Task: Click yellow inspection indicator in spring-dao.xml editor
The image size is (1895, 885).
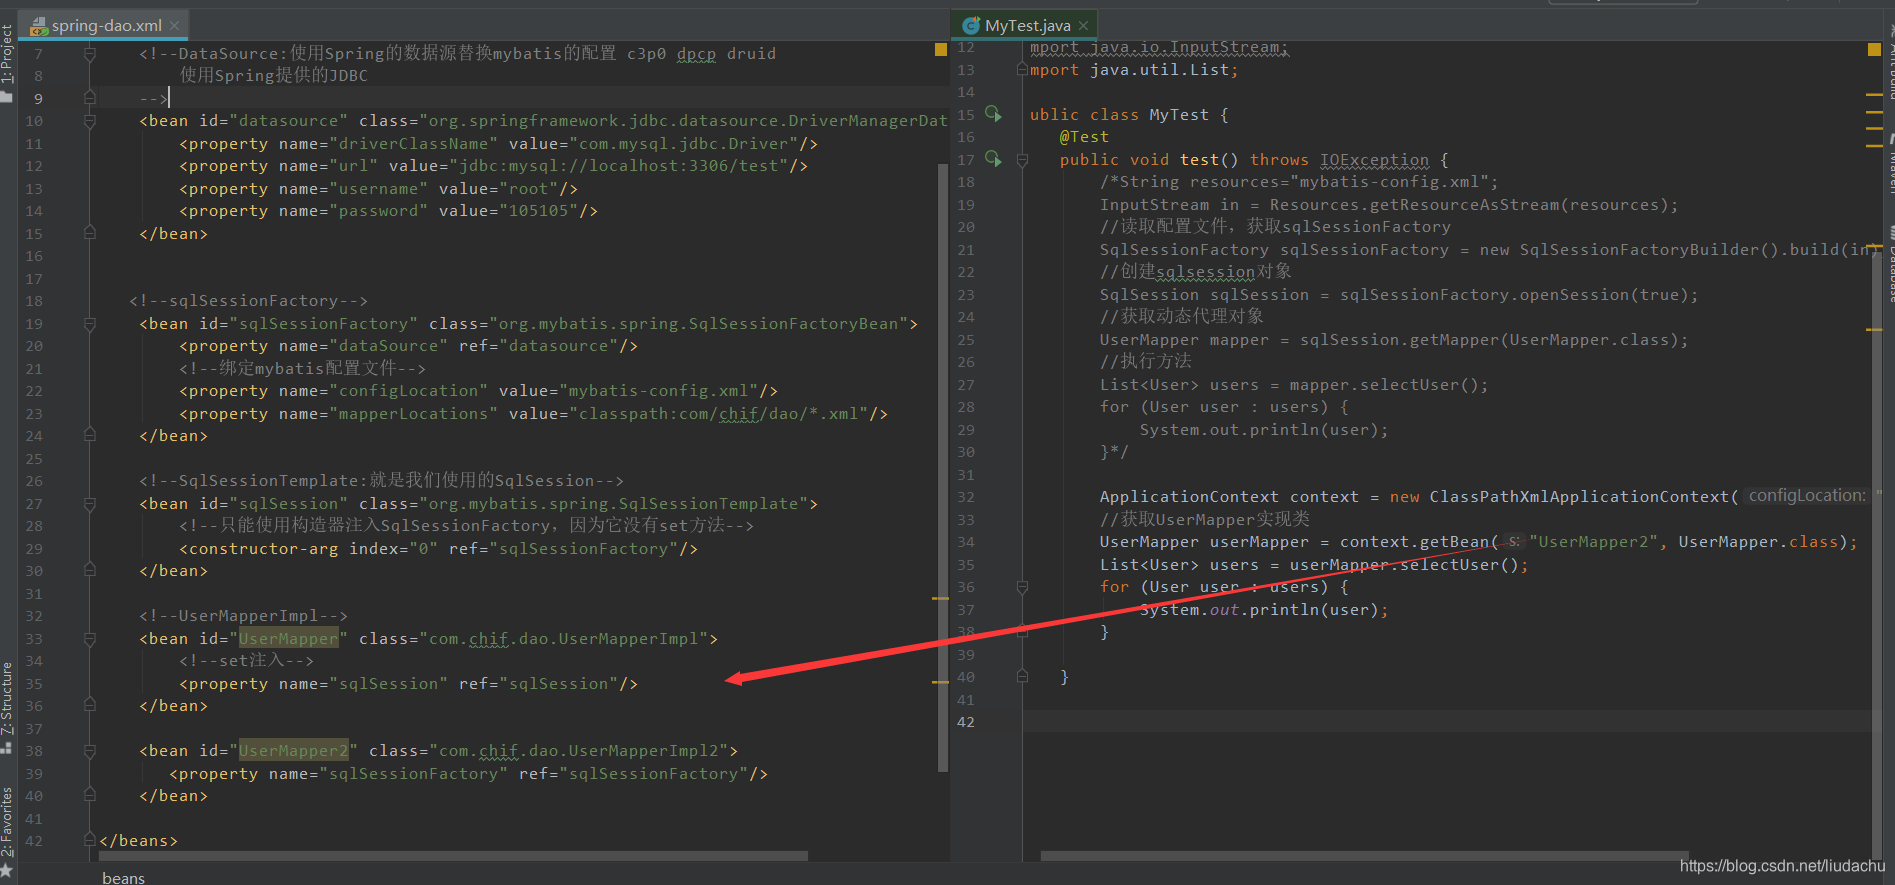Action: pos(941,49)
